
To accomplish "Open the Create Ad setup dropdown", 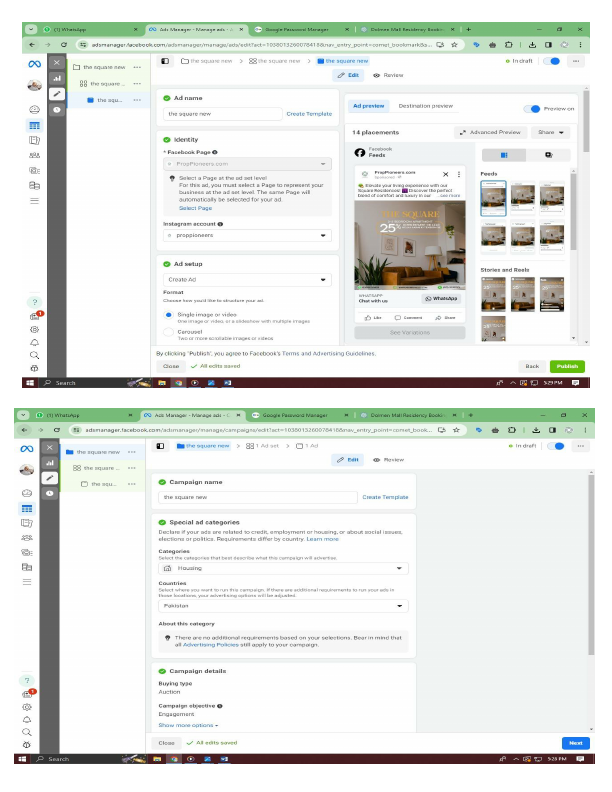I will pyautogui.click(x=247, y=280).
